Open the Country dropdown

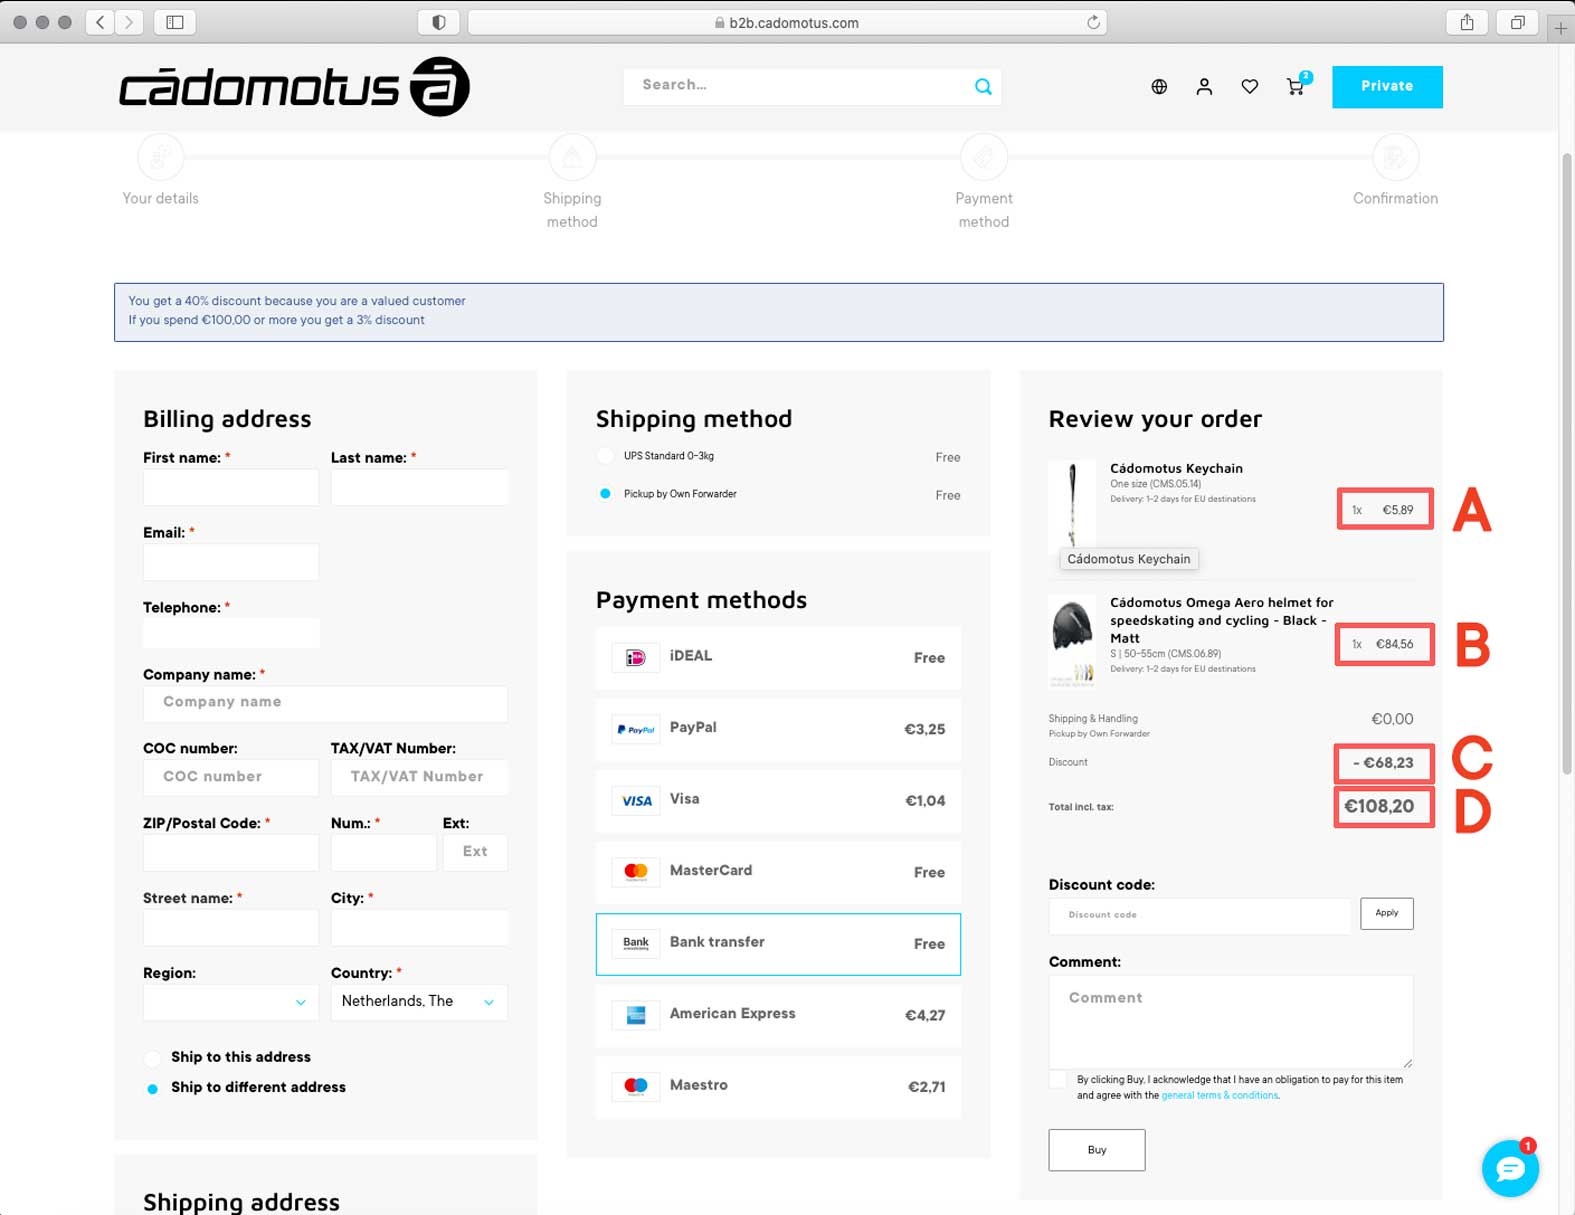pos(419,1002)
